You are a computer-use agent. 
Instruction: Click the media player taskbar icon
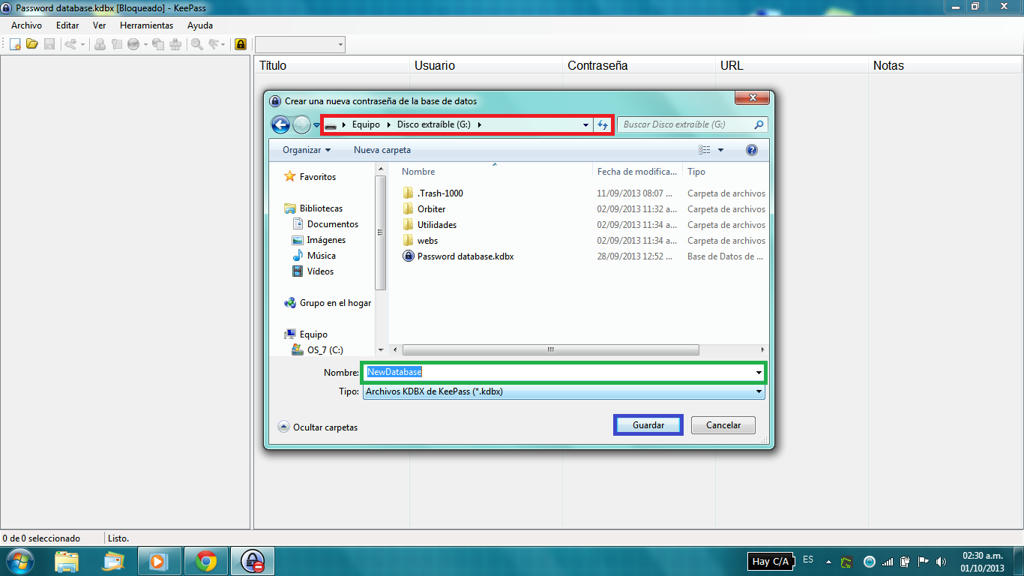pos(159,562)
